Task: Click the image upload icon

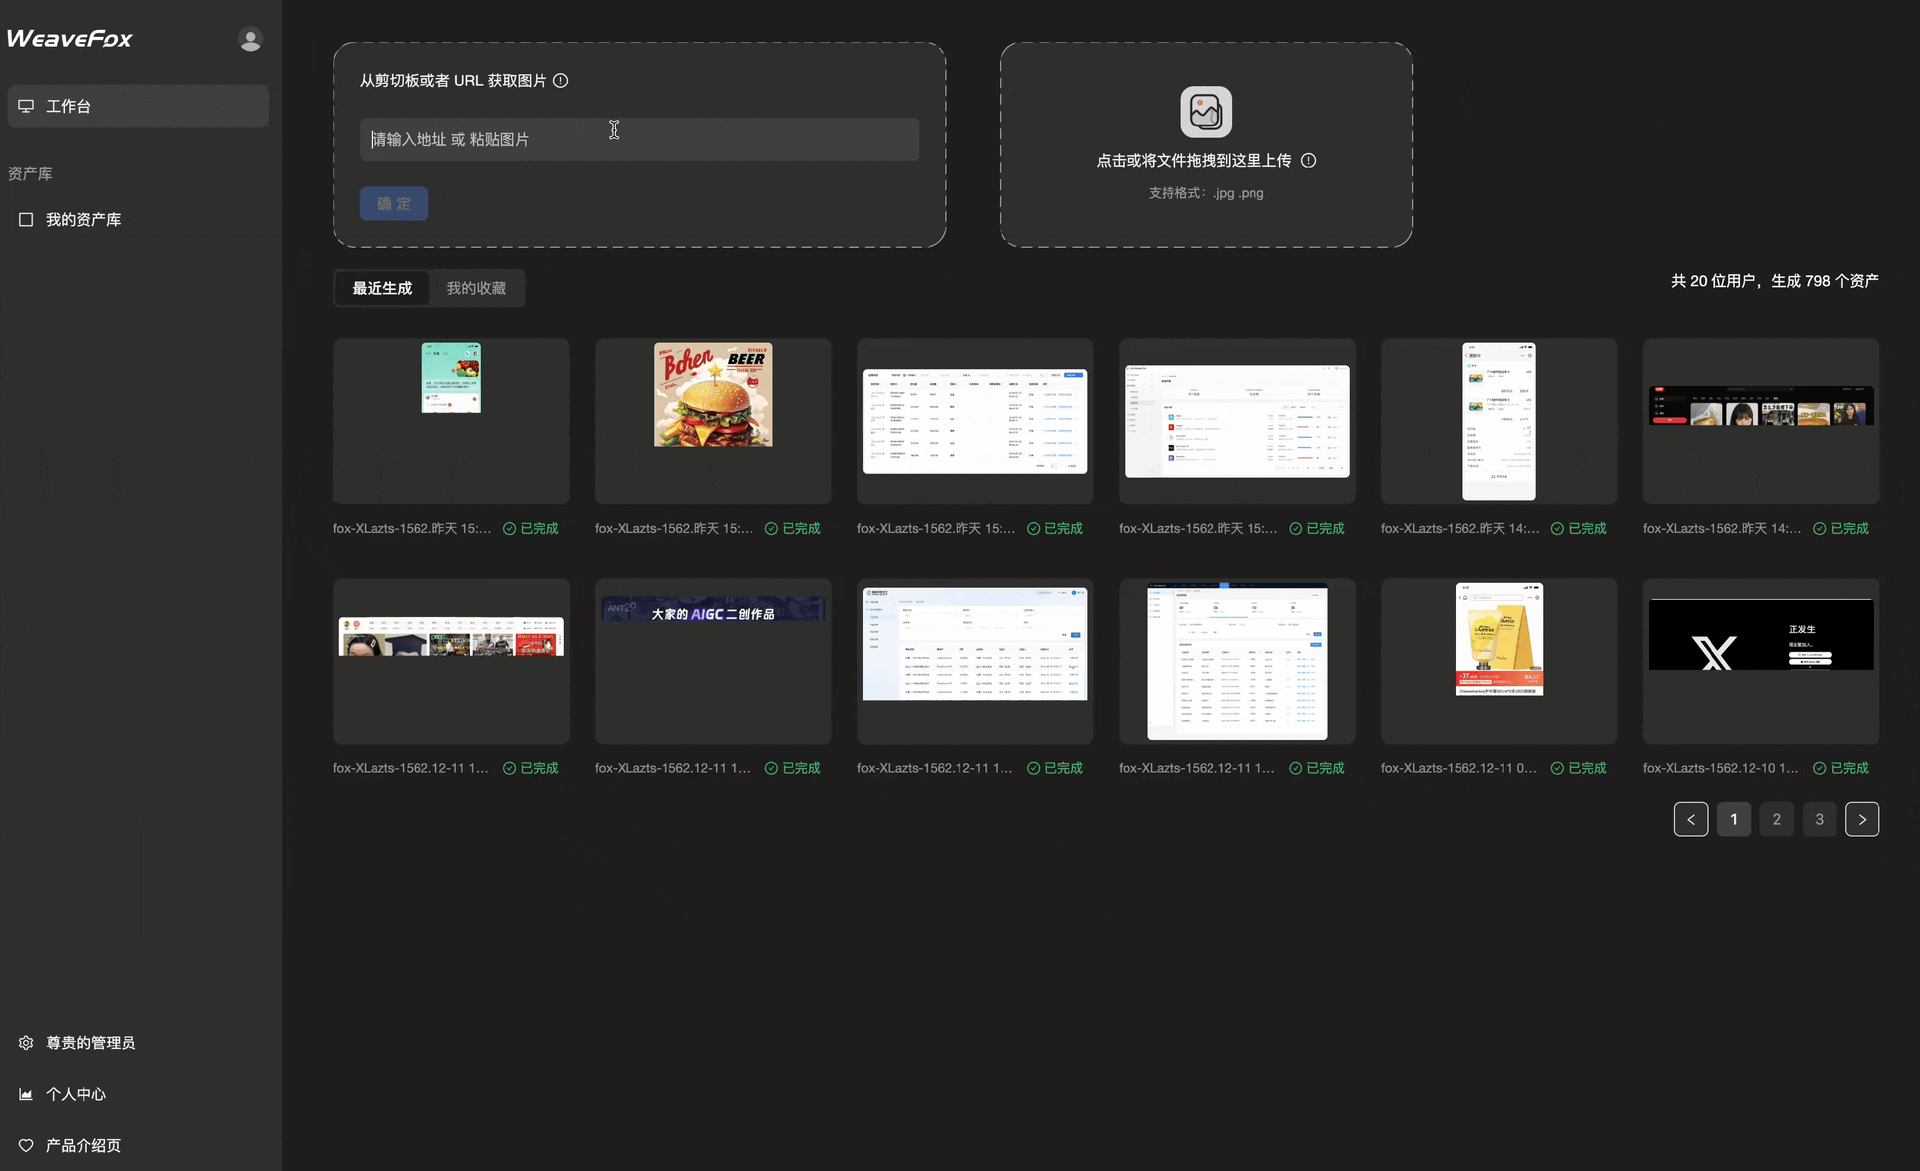Action: pos(1206,112)
